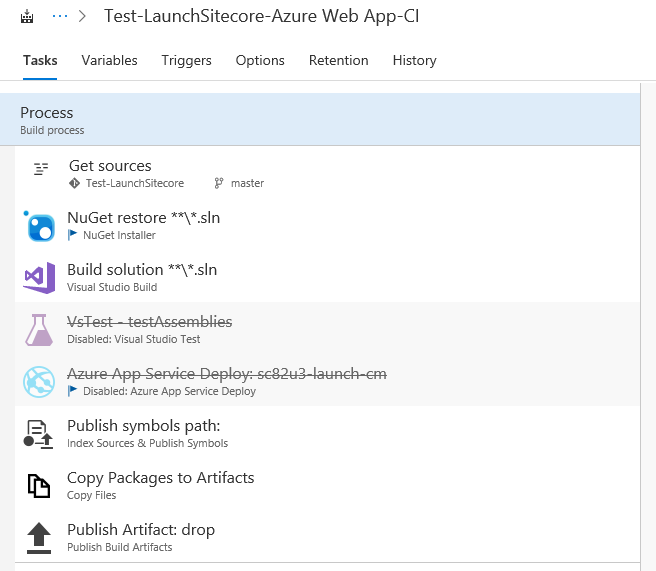Open the Retention tab
This screenshot has width=656, height=571.
[x=338, y=61]
